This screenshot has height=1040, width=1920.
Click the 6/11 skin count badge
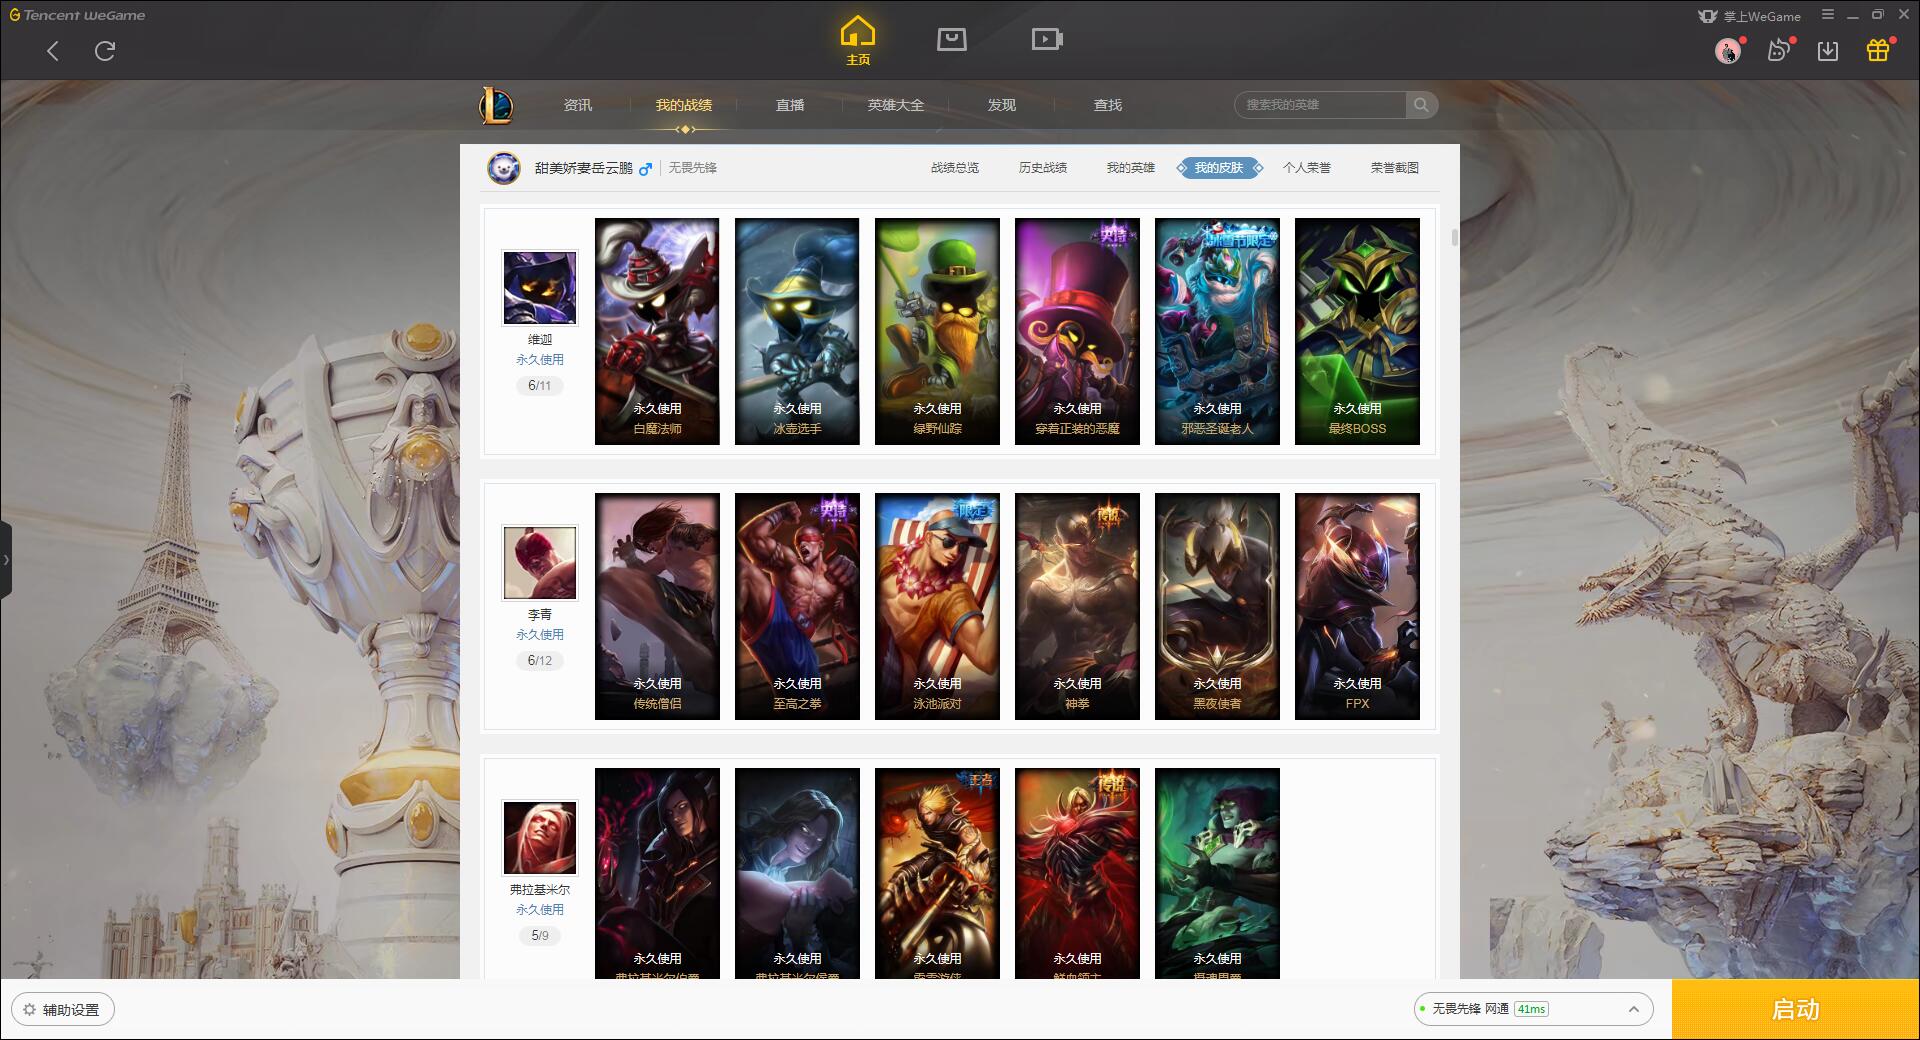(x=540, y=386)
